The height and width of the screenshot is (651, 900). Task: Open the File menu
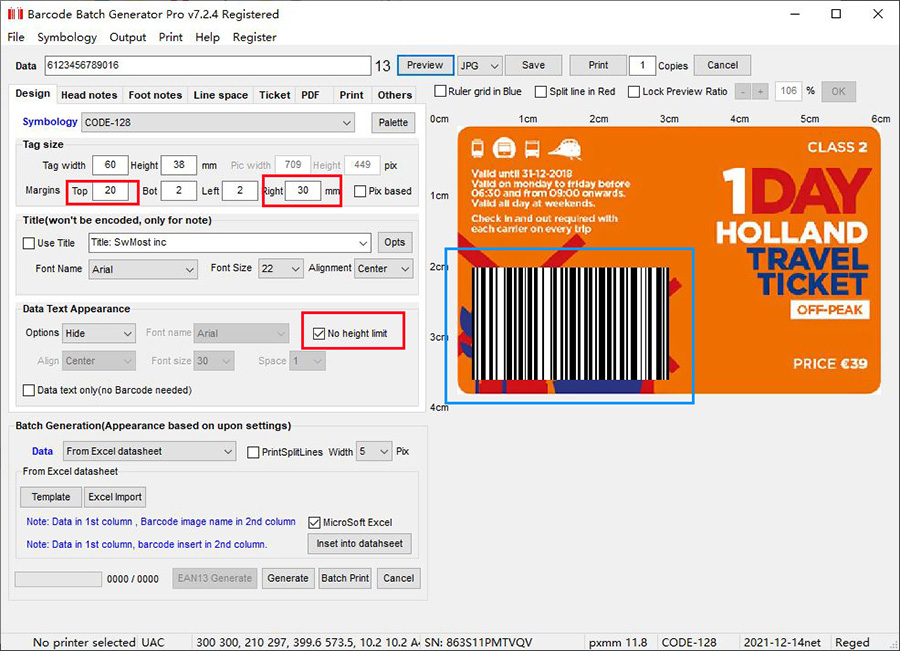16,37
